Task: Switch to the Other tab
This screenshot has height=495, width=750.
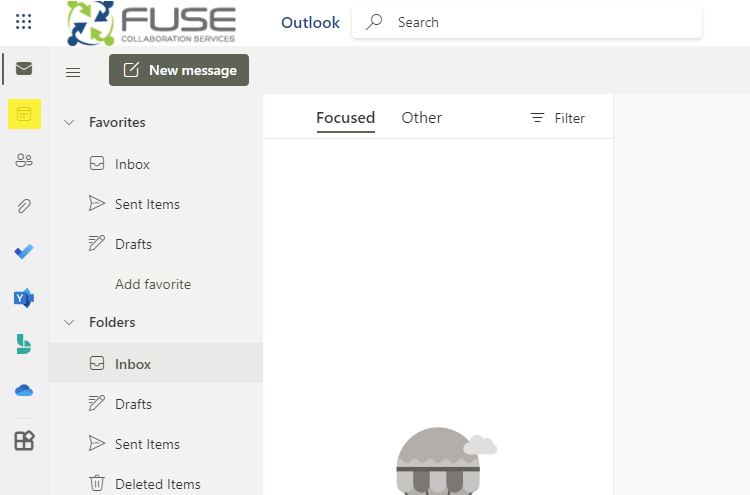Action: pyautogui.click(x=421, y=118)
